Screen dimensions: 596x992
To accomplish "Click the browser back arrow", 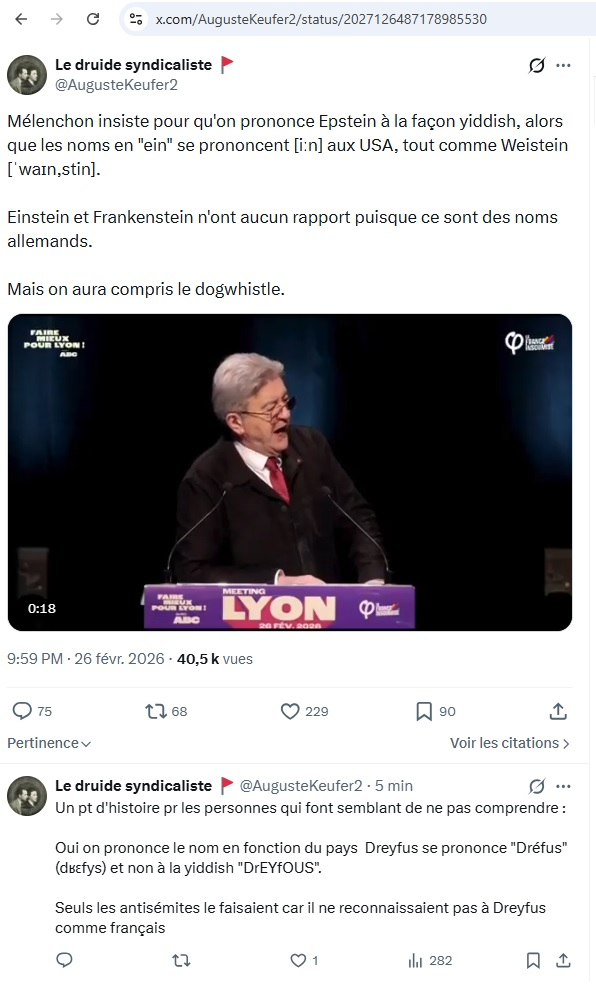I will coord(22,19).
